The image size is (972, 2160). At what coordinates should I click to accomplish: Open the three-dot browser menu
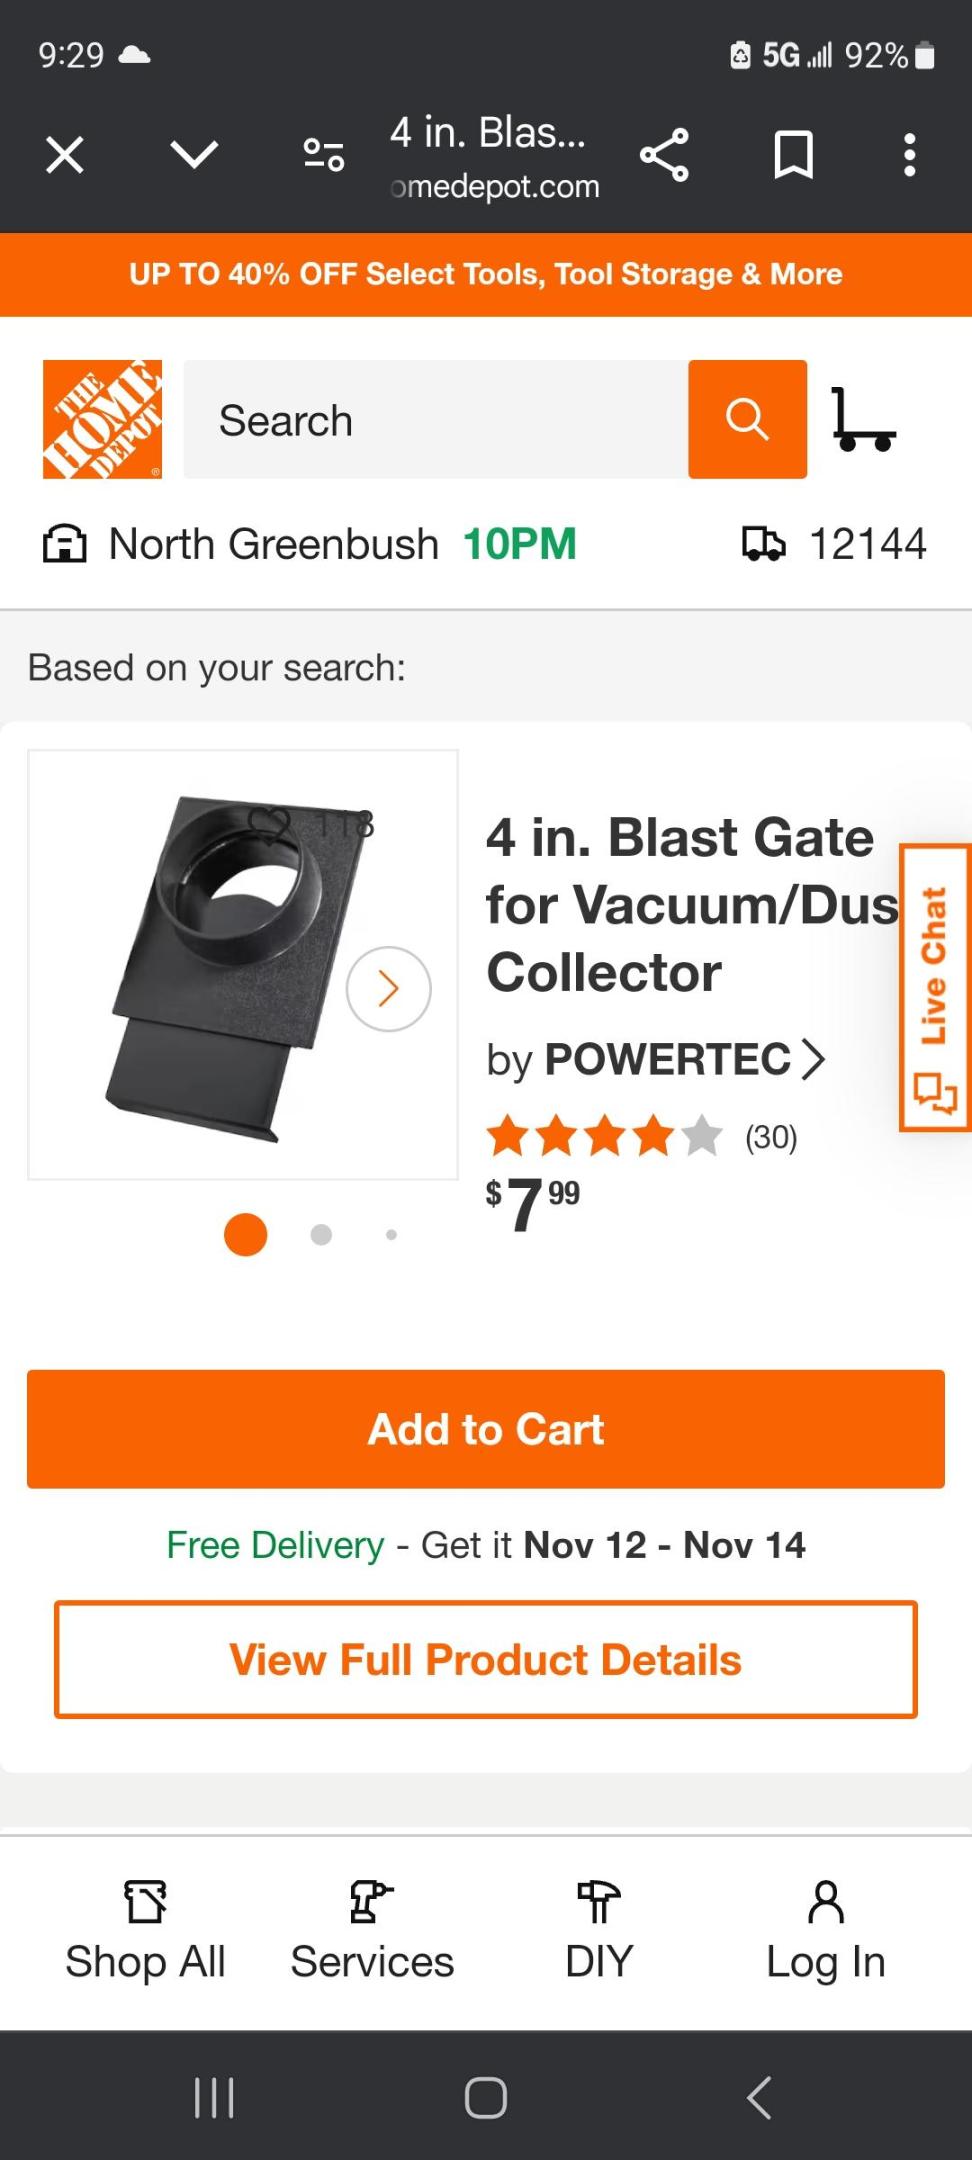click(909, 155)
